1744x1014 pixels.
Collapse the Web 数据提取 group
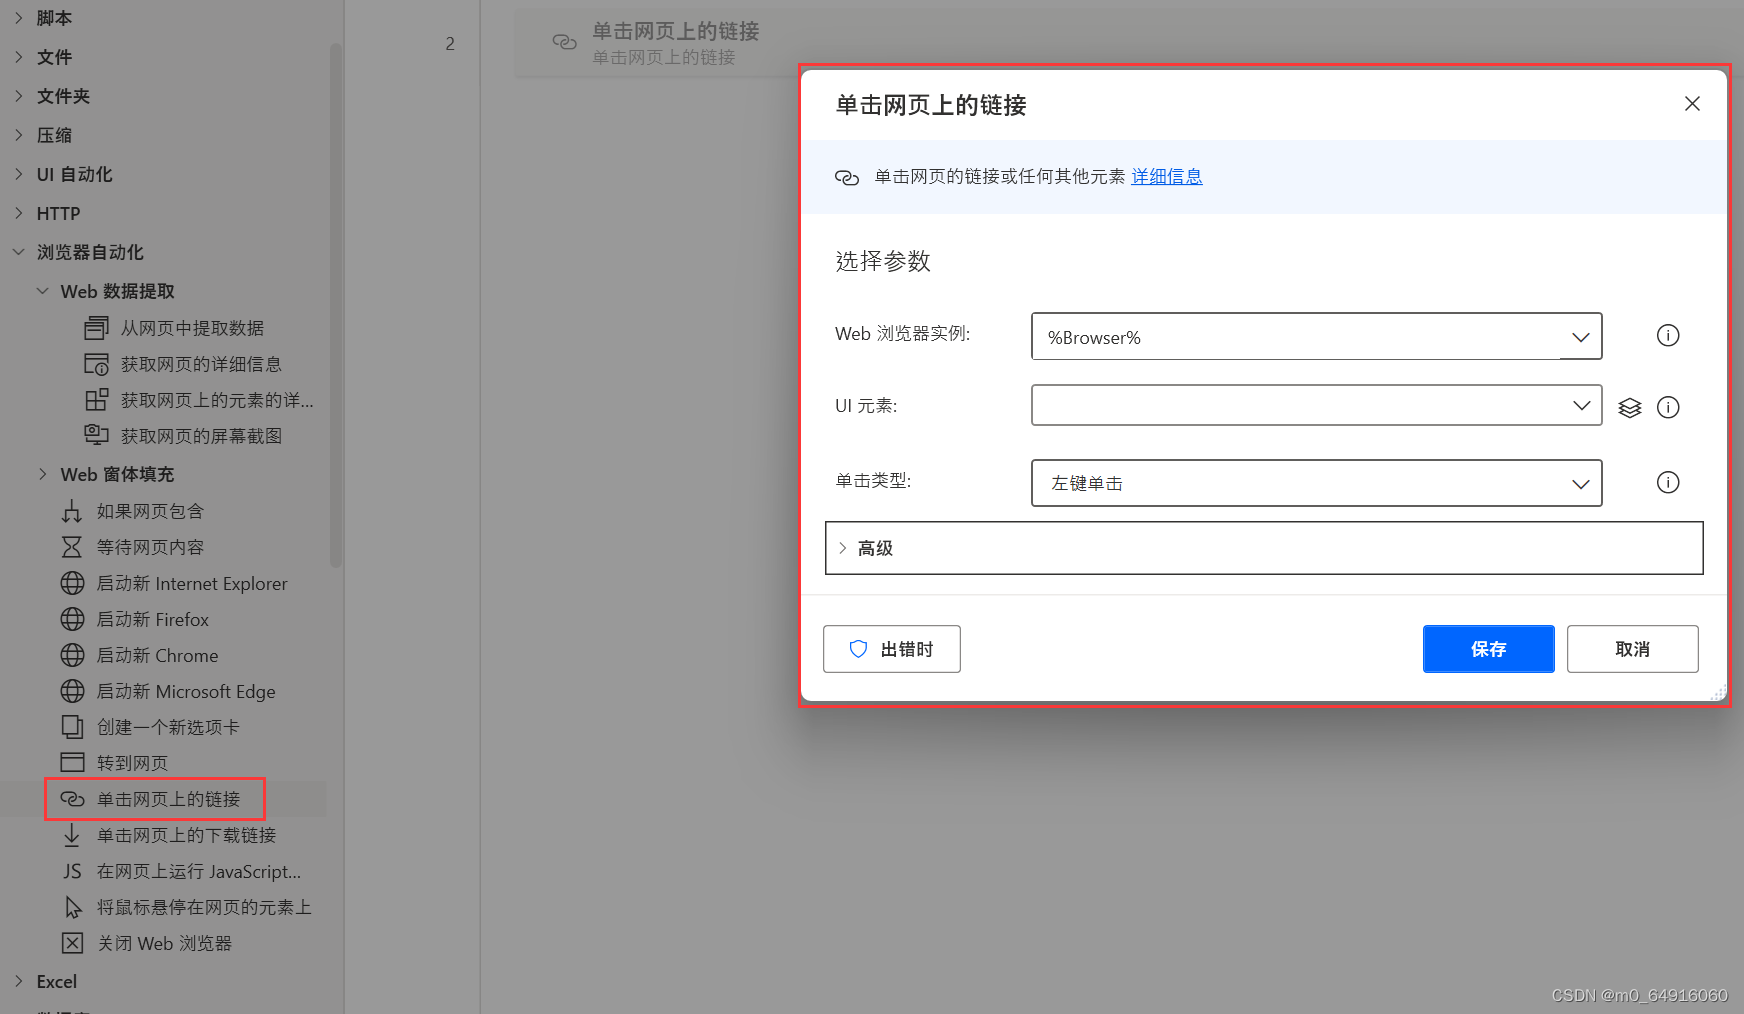[42, 291]
